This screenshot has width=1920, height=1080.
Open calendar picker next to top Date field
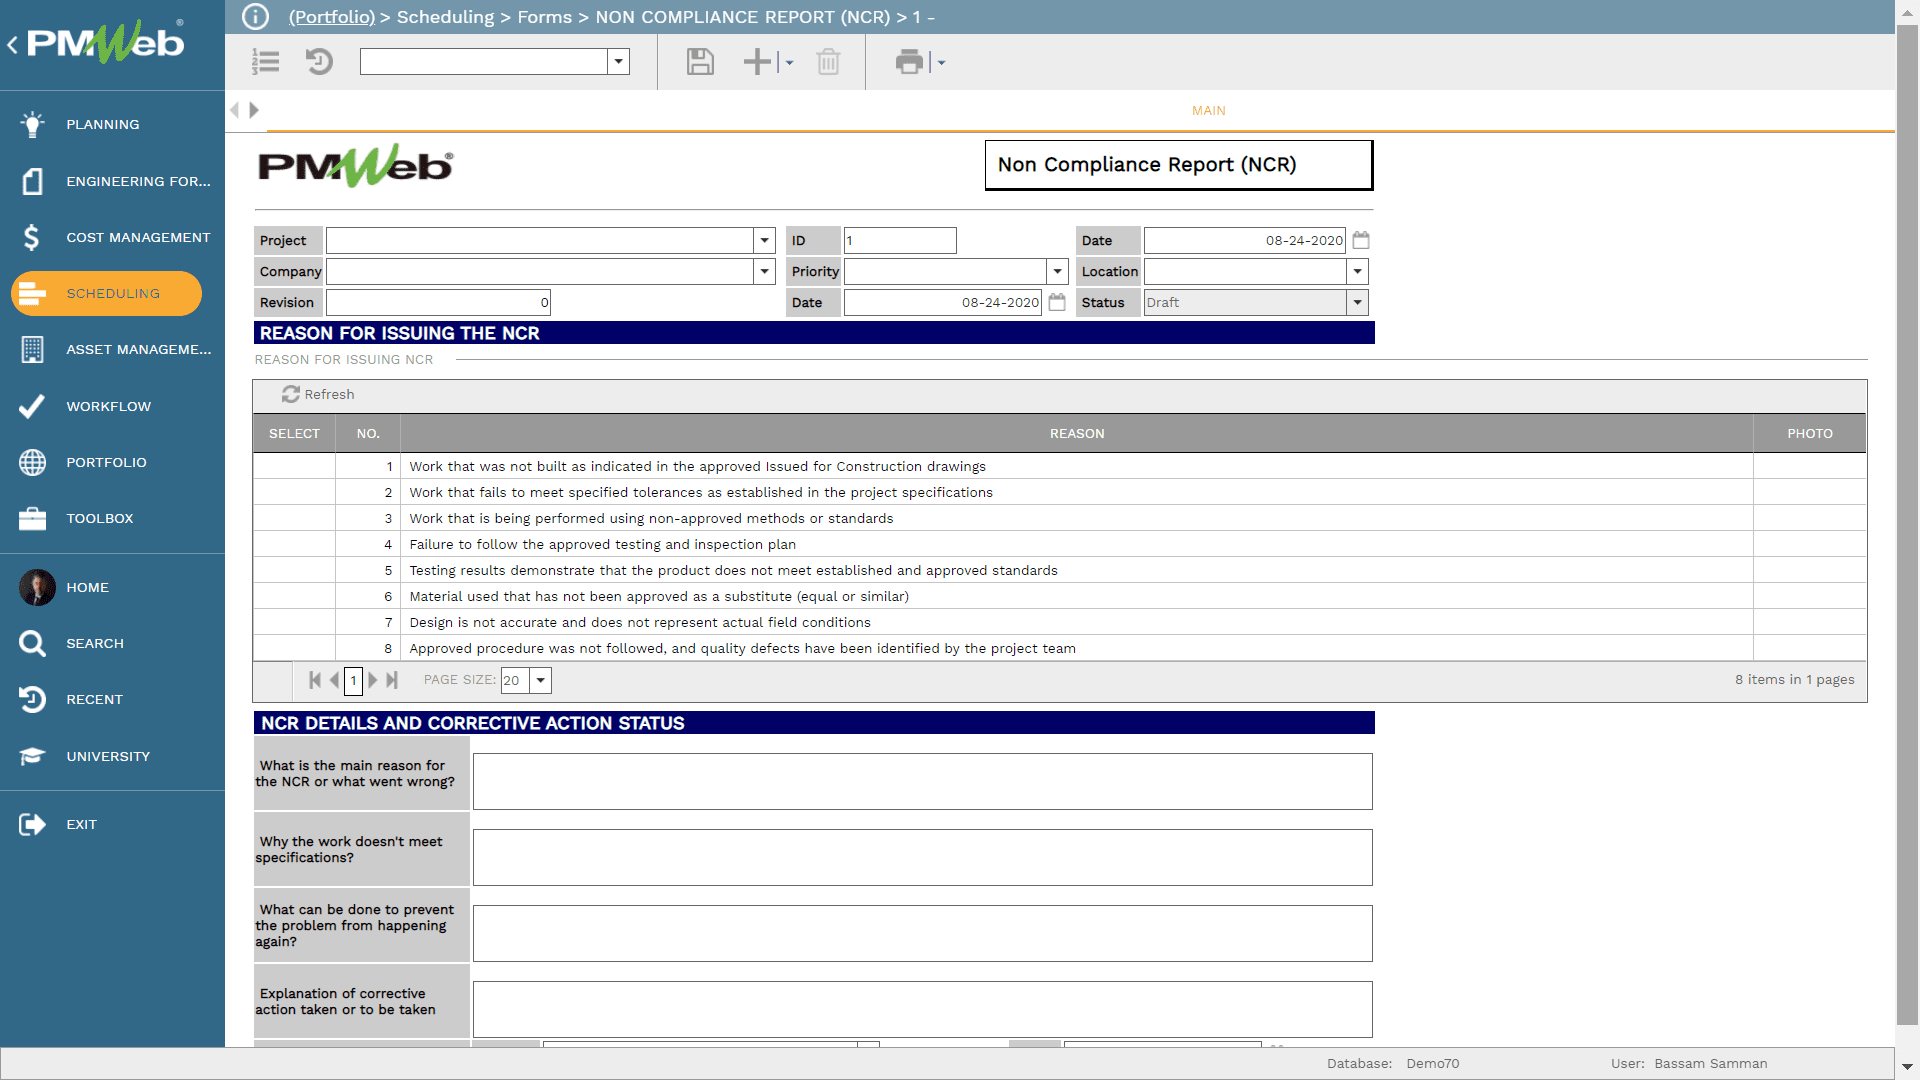tap(1361, 240)
